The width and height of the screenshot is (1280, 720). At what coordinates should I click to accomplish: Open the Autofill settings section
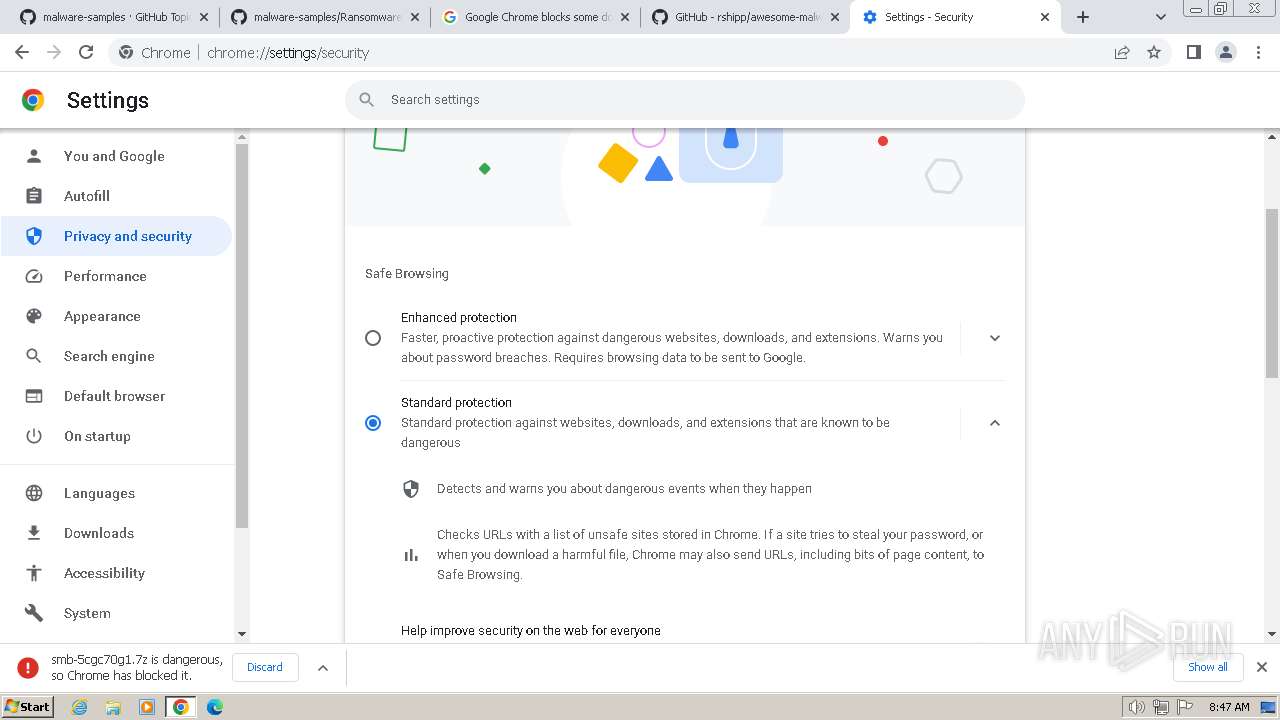[x=116, y=196]
